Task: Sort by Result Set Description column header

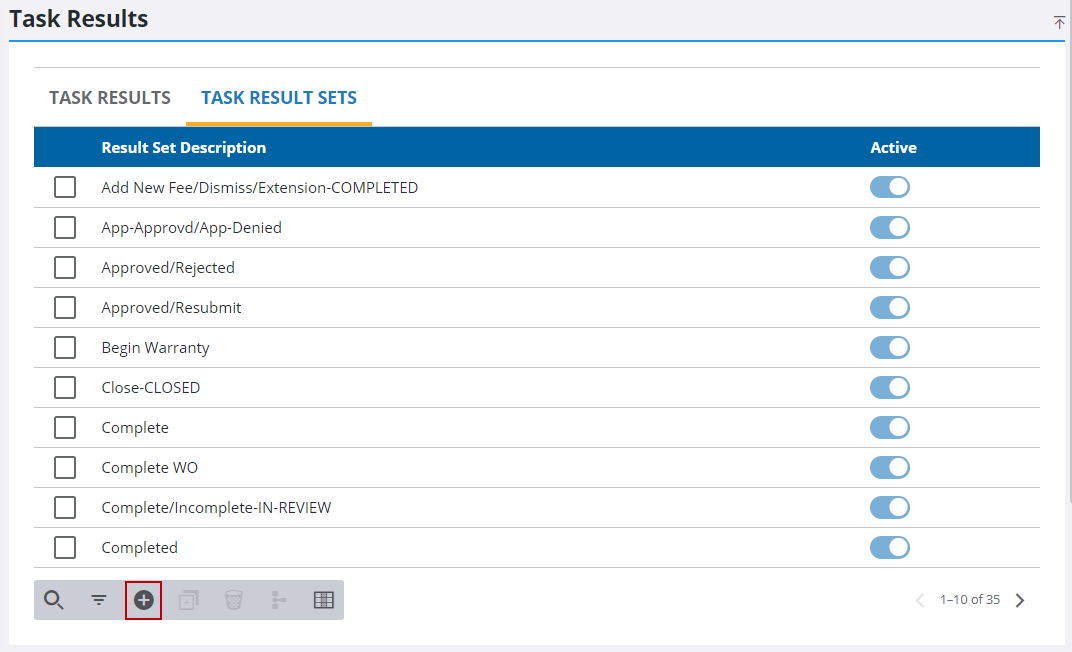Action: 184,148
